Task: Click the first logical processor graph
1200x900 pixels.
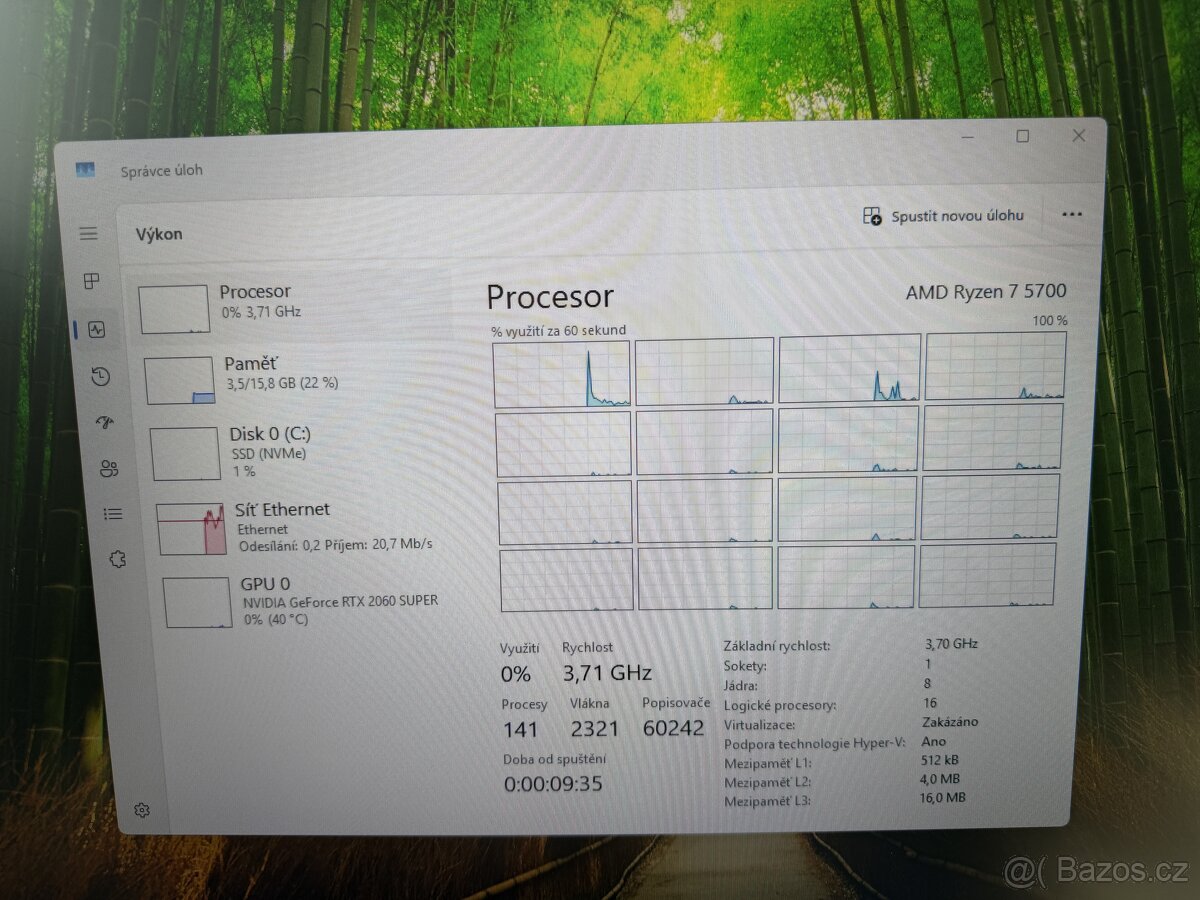Action: click(x=563, y=374)
